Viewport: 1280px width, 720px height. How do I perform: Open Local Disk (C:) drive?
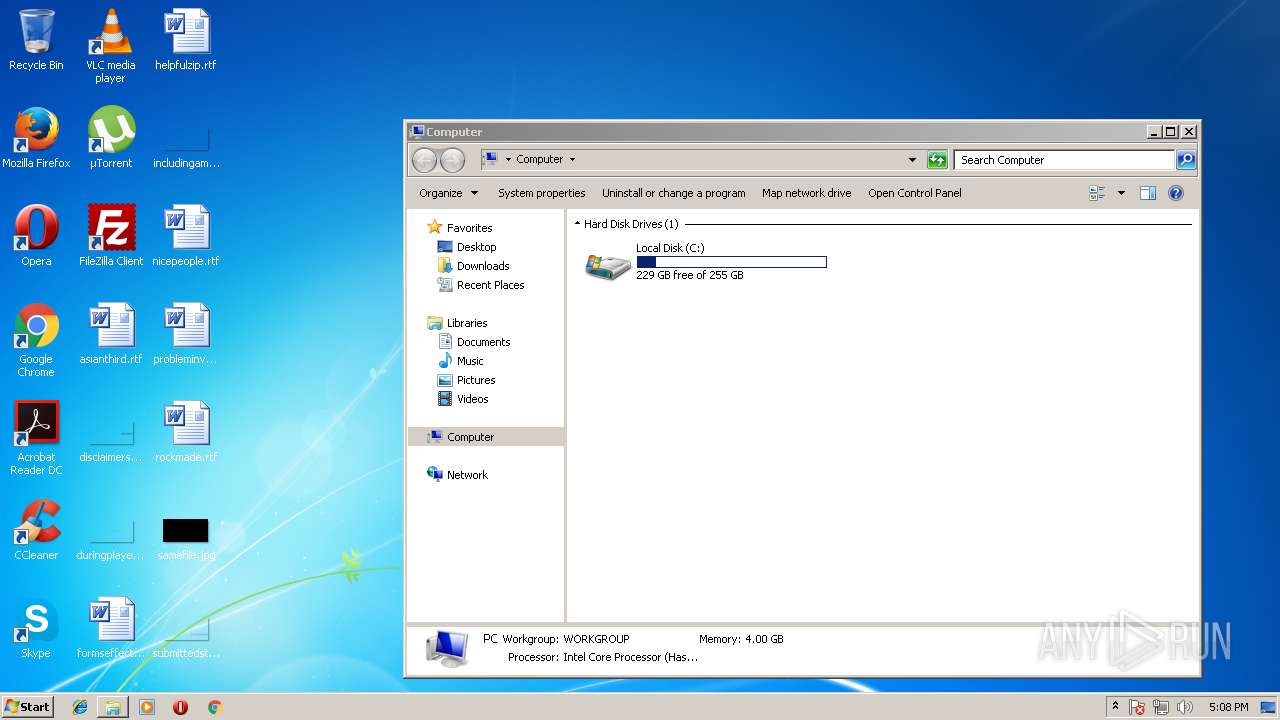click(705, 261)
